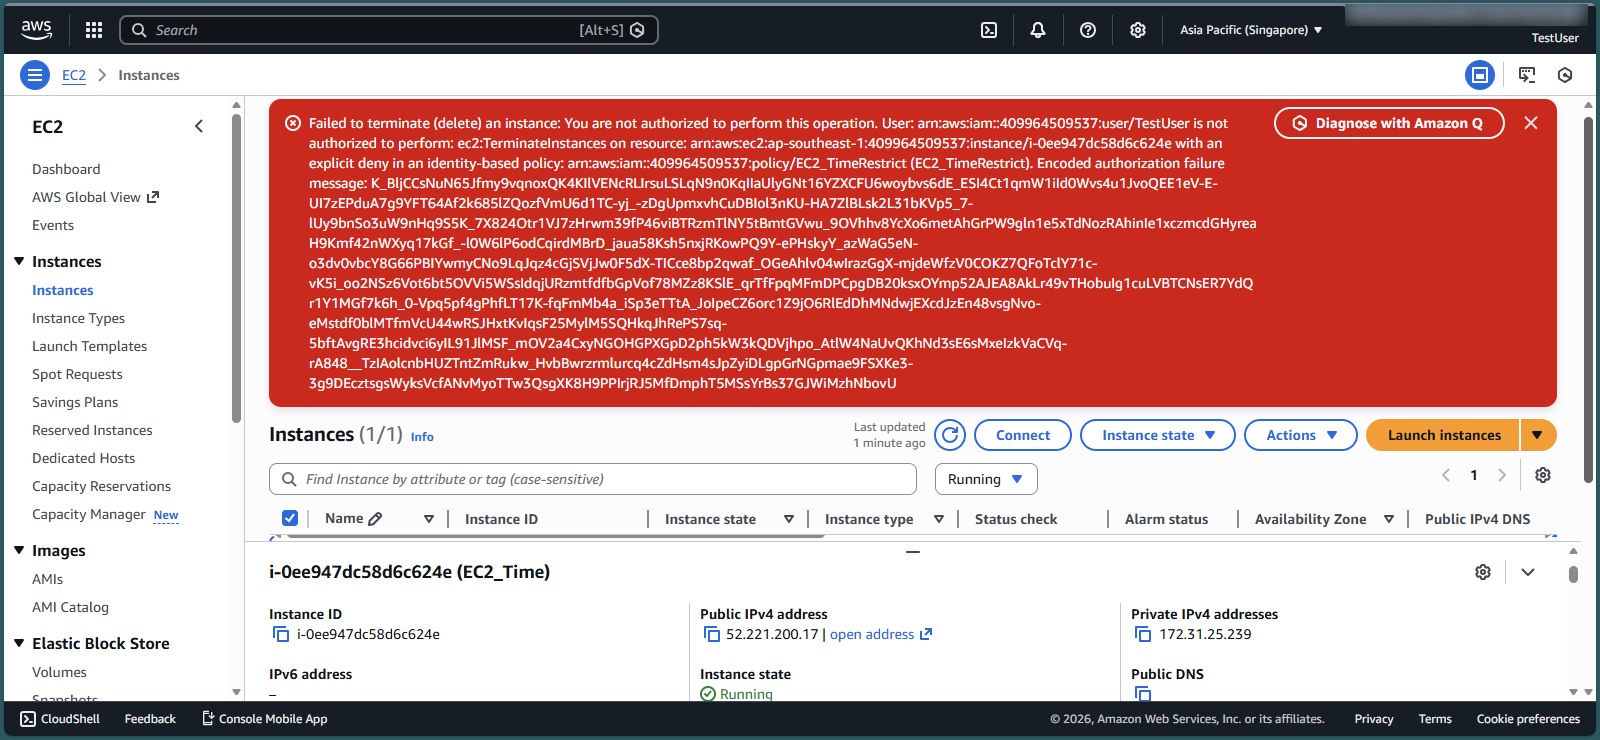Open the notifications bell icon
This screenshot has height=740, width=1600.
pyautogui.click(x=1038, y=30)
